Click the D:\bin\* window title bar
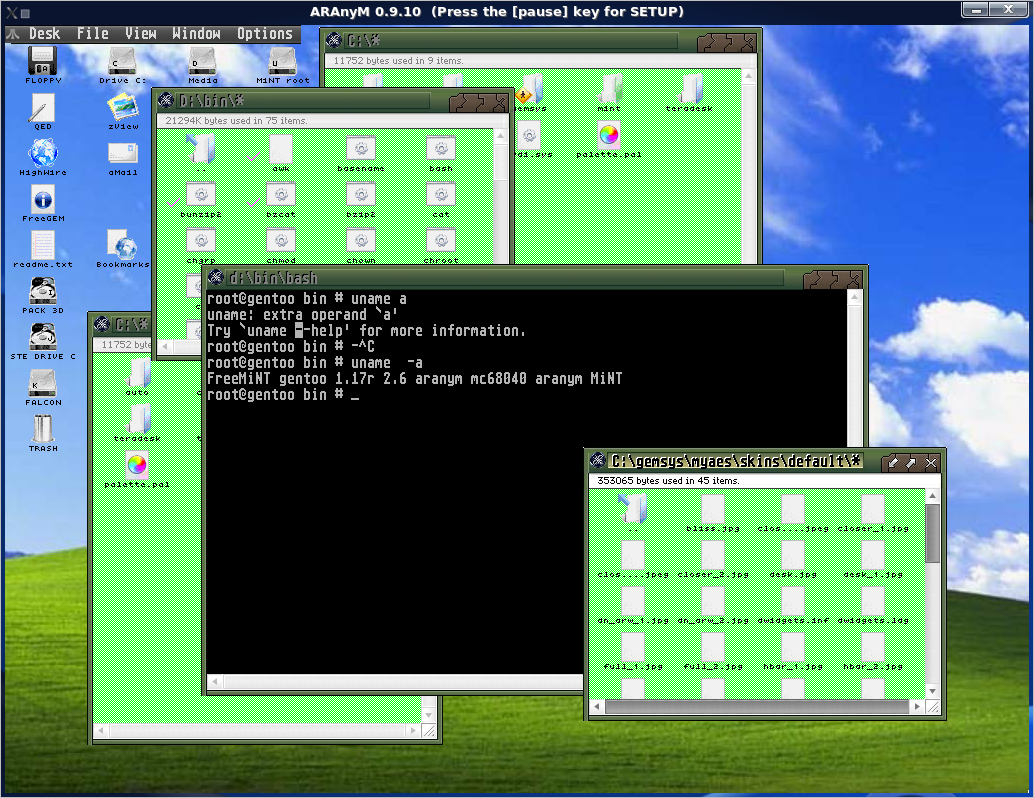This screenshot has height=798, width=1034. 303,101
